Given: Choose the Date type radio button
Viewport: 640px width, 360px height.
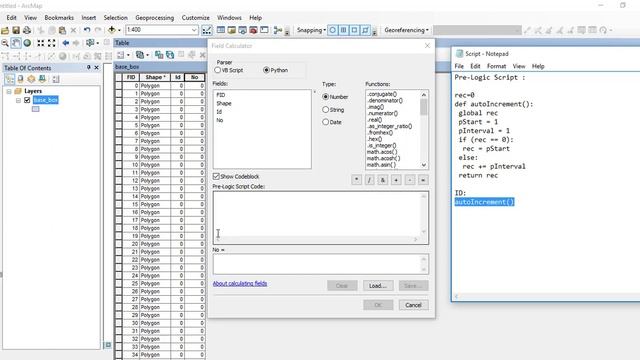Looking at the screenshot, I should [x=325, y=122].
